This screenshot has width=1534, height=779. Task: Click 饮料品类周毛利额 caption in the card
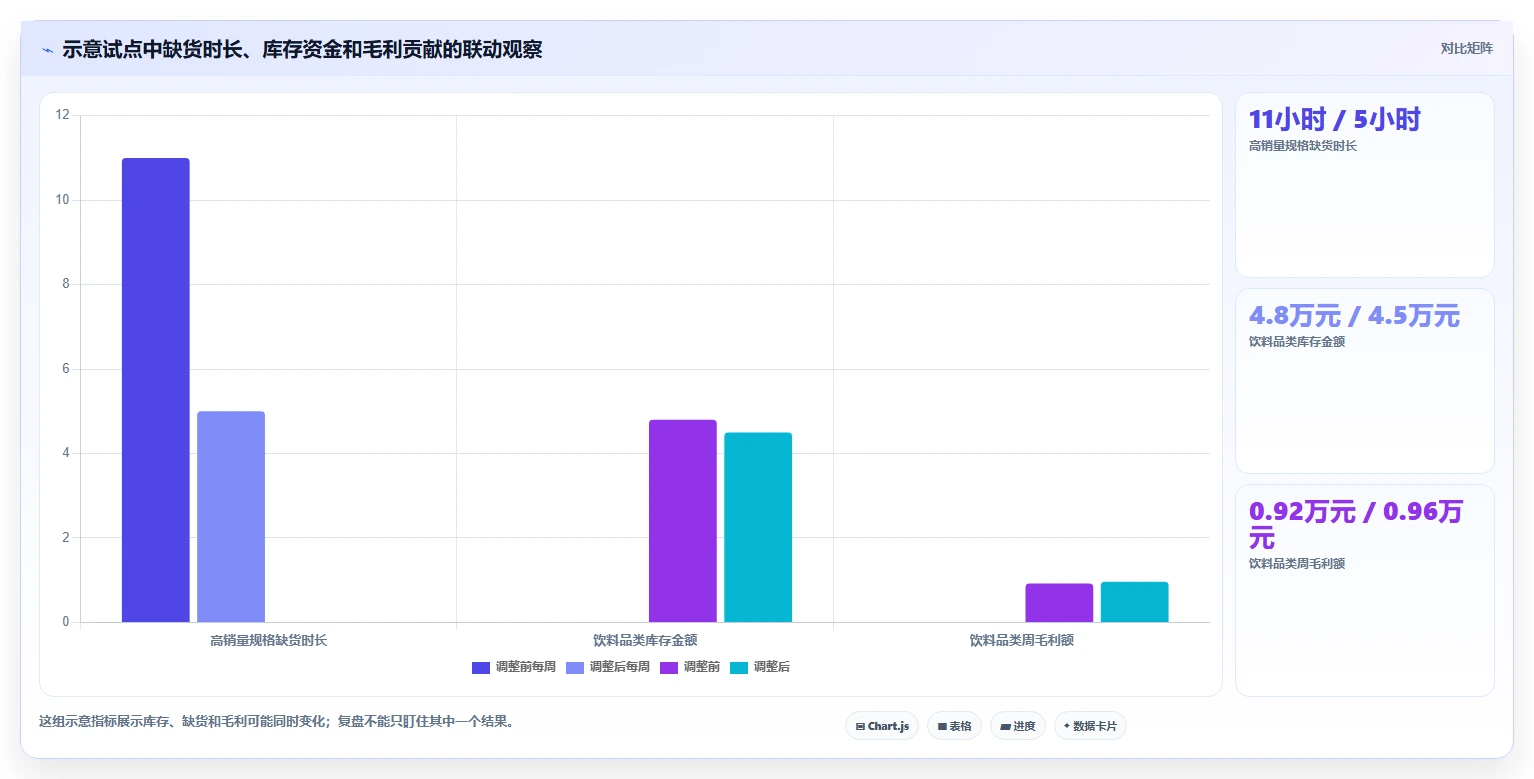pos(1297,564)
